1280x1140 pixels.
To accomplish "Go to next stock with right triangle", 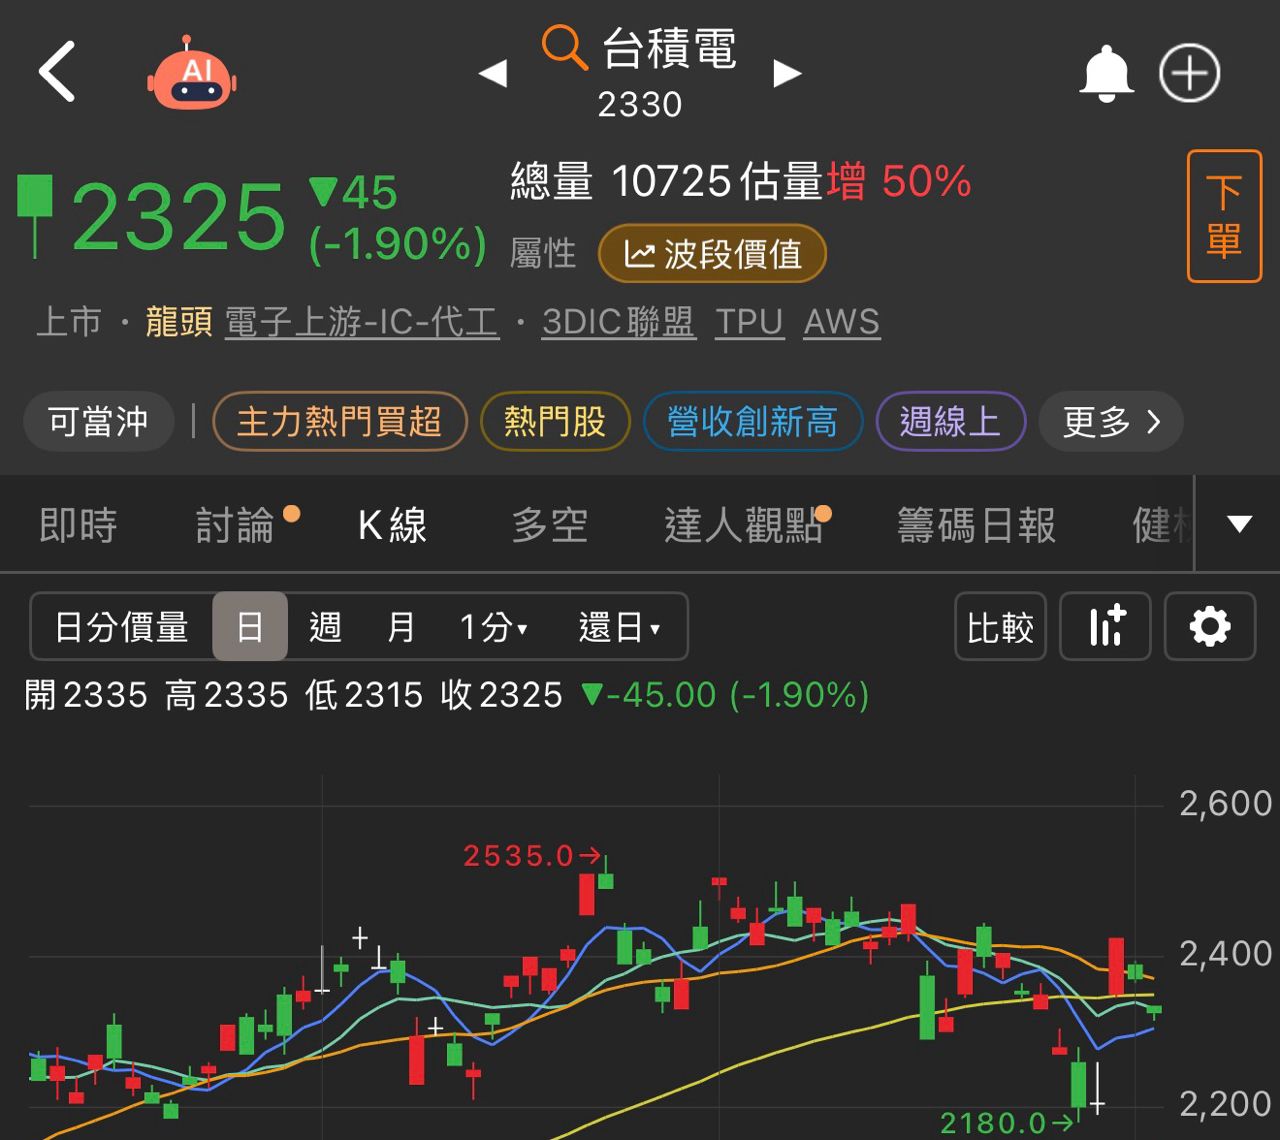I will (x=787, y=73).
